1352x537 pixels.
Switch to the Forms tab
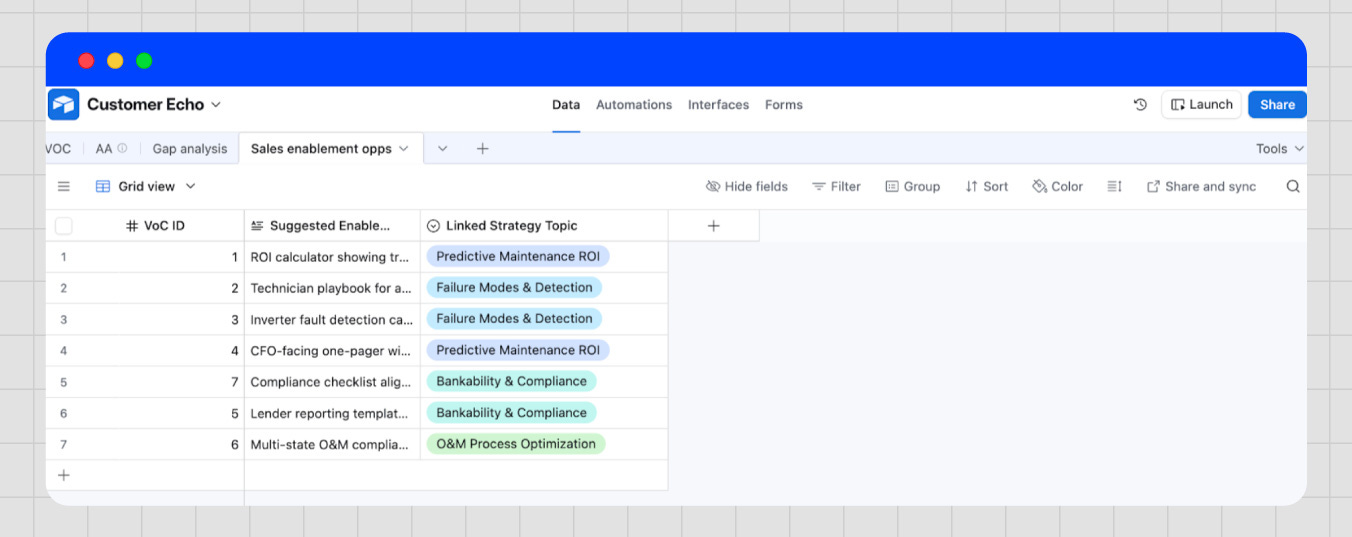(784, 104)
